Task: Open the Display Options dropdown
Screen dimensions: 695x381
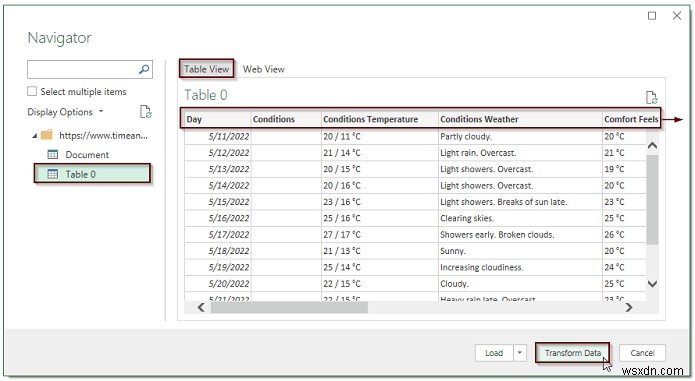Action: (65, 112)
